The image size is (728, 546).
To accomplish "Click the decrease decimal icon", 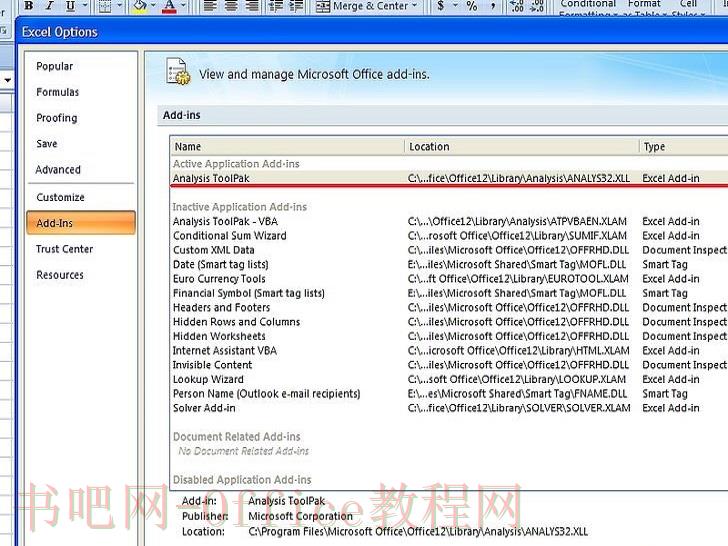I will 537,6.
